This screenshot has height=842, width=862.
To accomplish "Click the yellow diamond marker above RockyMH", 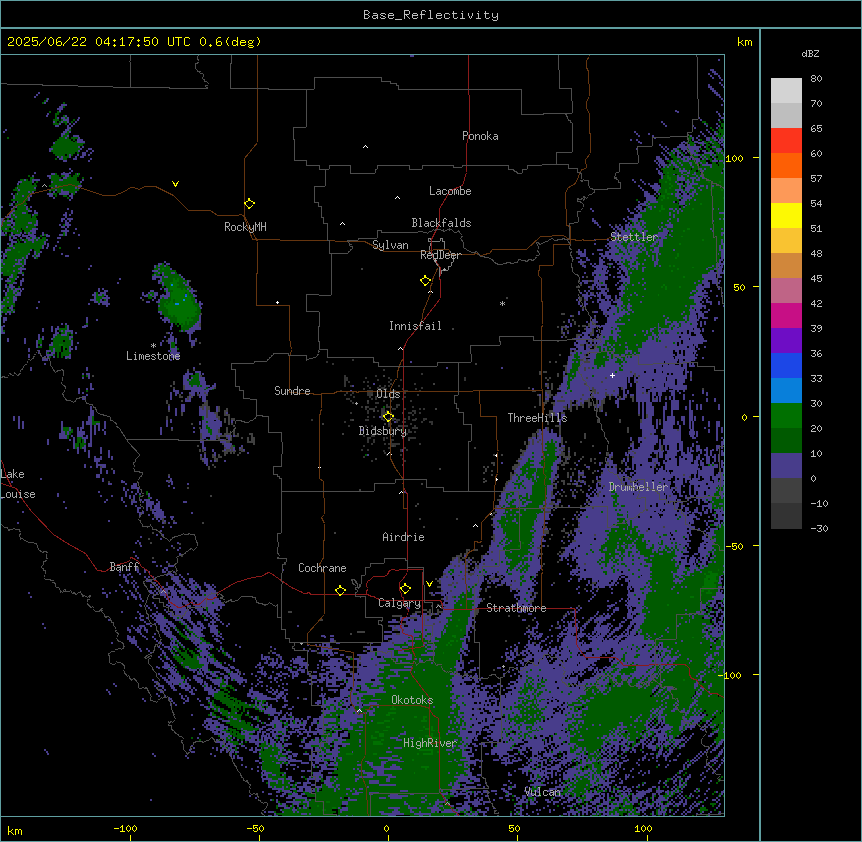I will [250, 204].
